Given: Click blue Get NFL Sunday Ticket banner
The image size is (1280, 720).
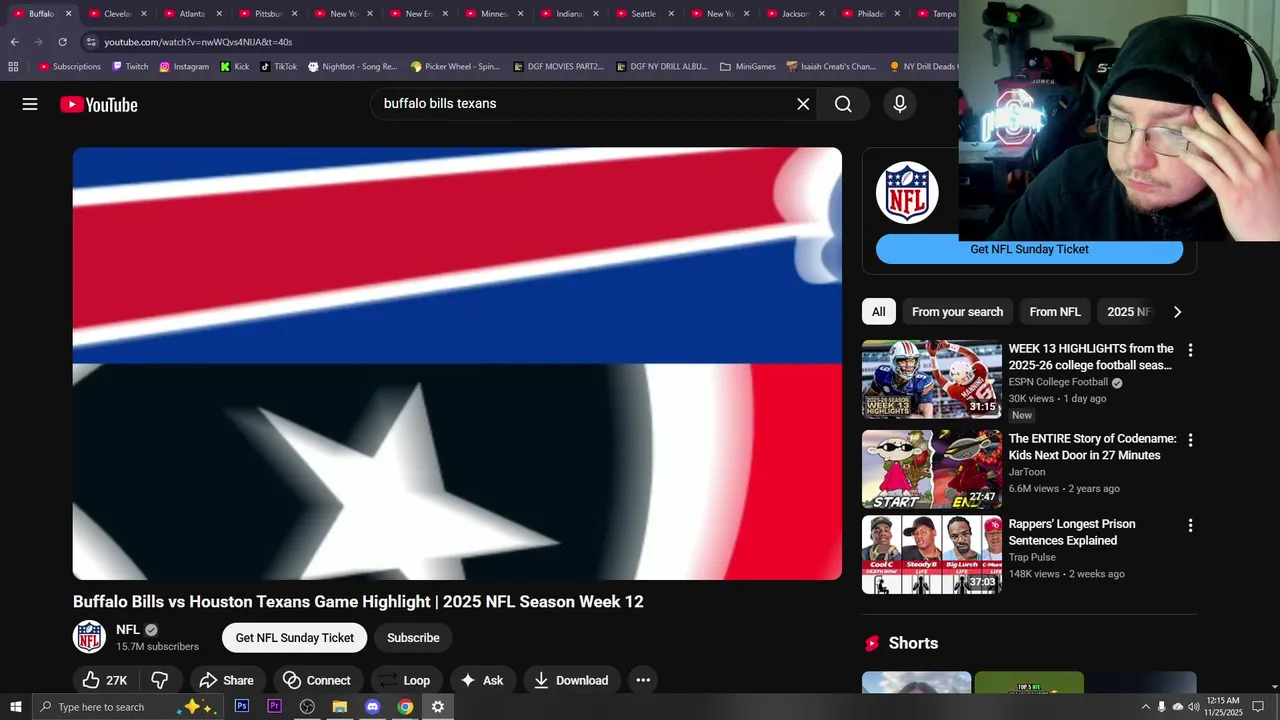Looking at the screenshot, I should (1029, 250).
